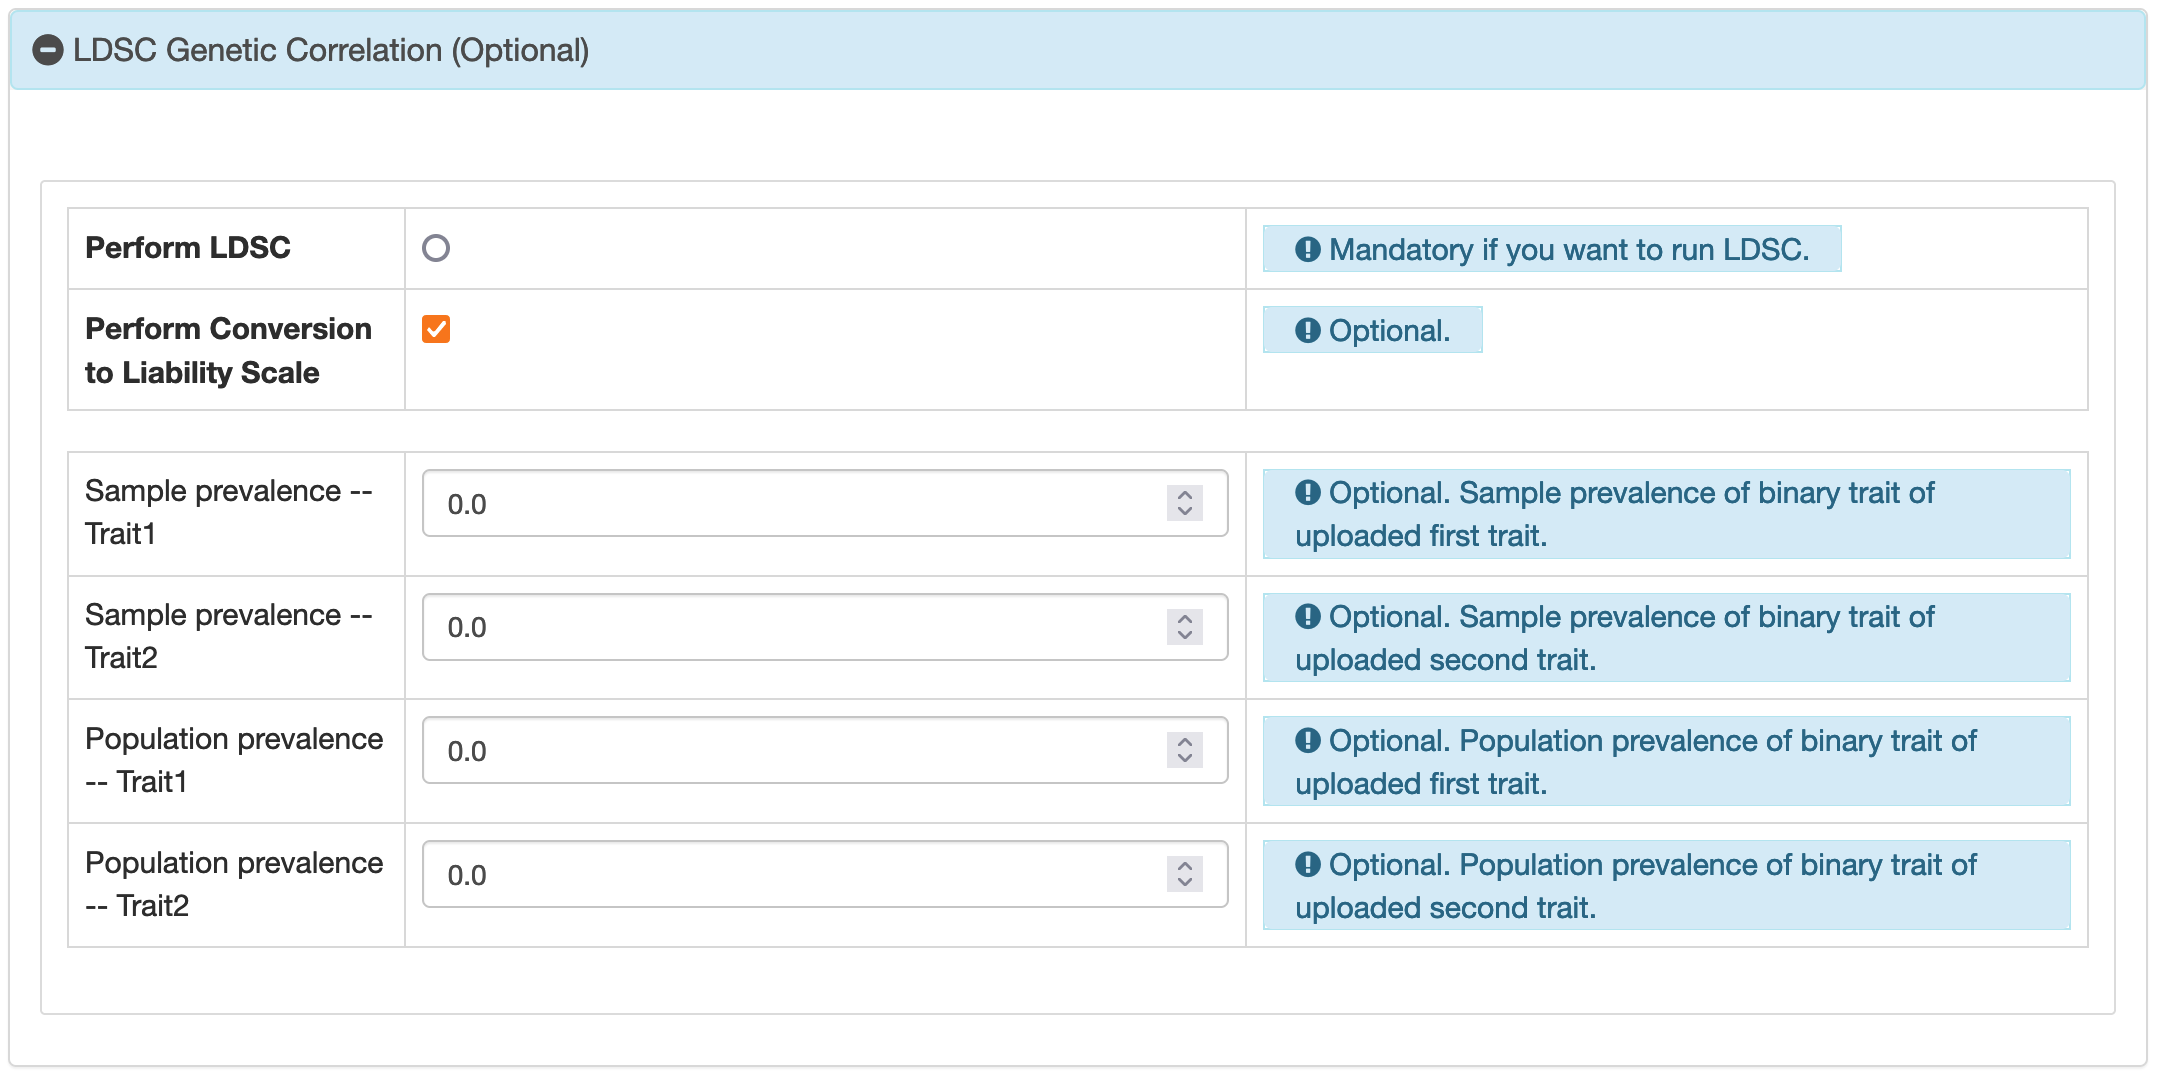Select the Perform LDSC radio button

(436, 248)
